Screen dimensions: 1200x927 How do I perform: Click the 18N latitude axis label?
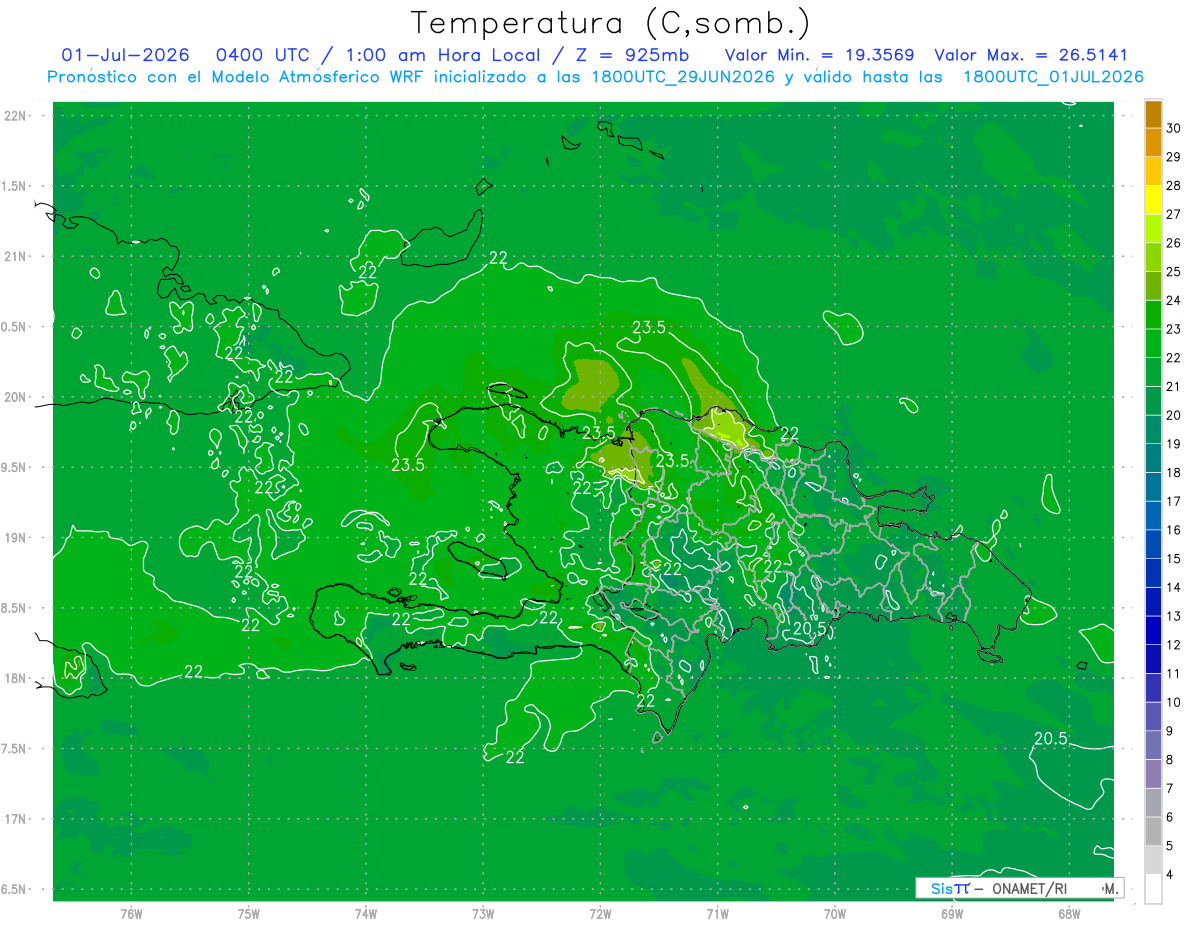[15, 678]
